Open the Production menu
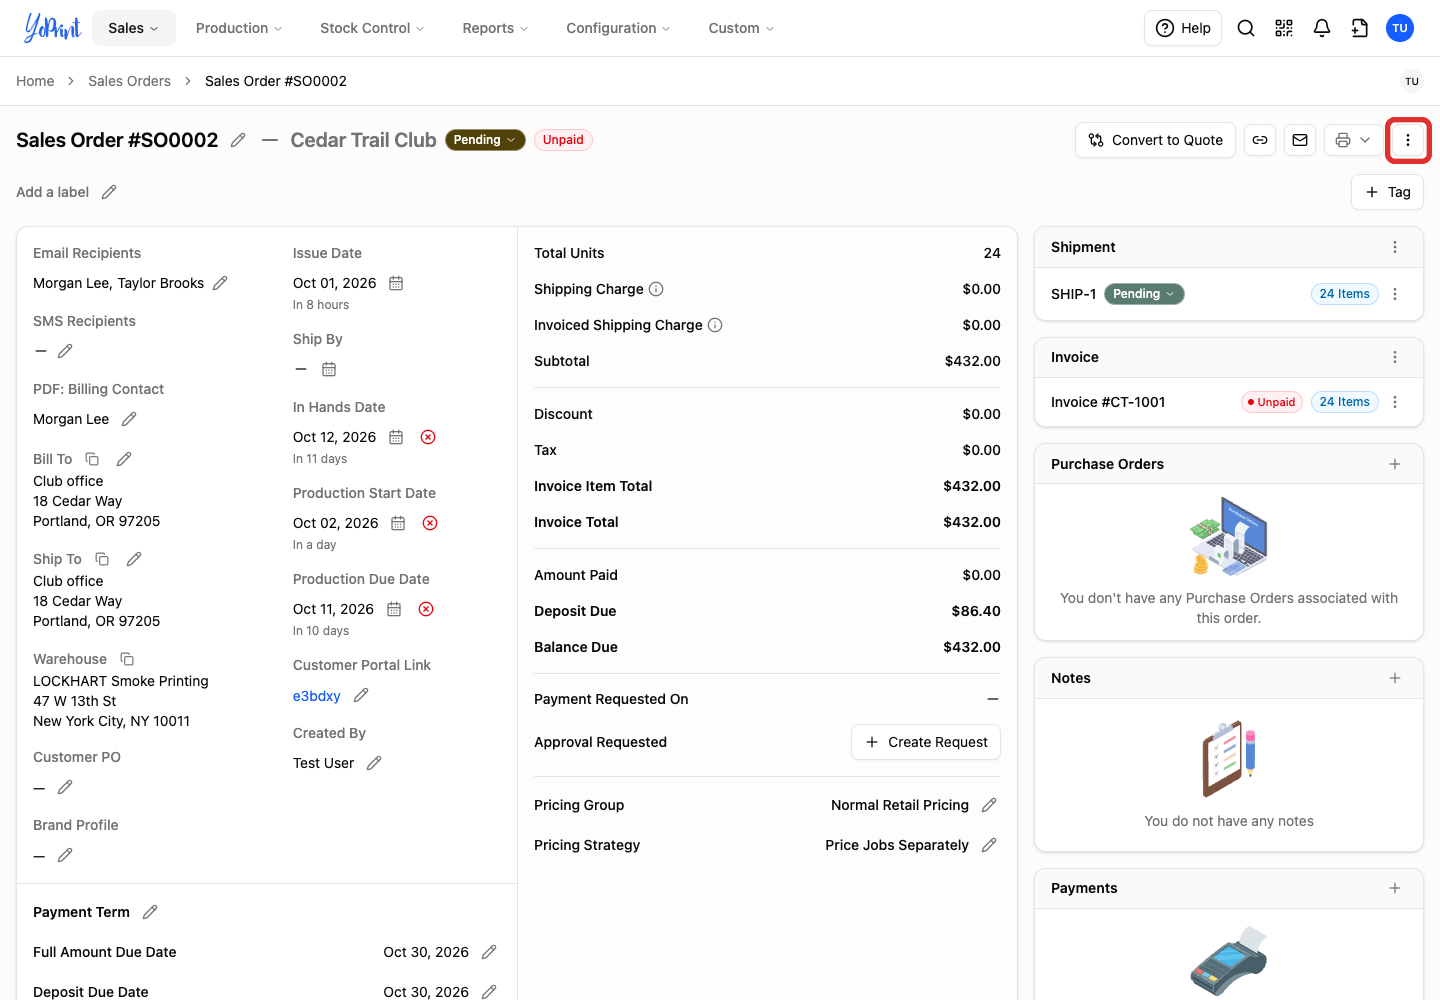The width and height of the screenshot is (1440, 1000). (239, 28)
